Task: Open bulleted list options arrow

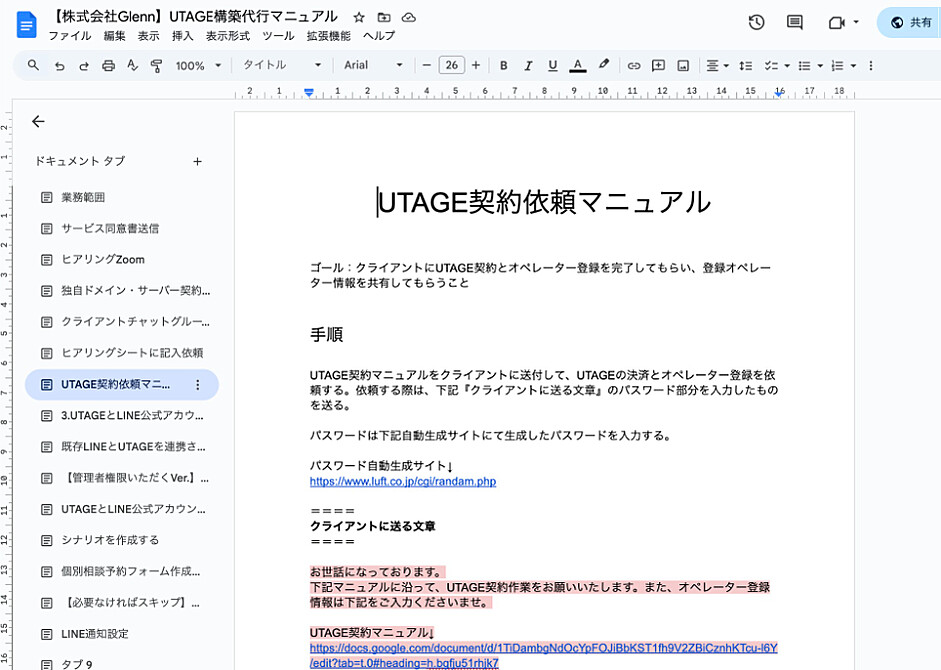Action: pyautogui.click(x=820, y=65)
